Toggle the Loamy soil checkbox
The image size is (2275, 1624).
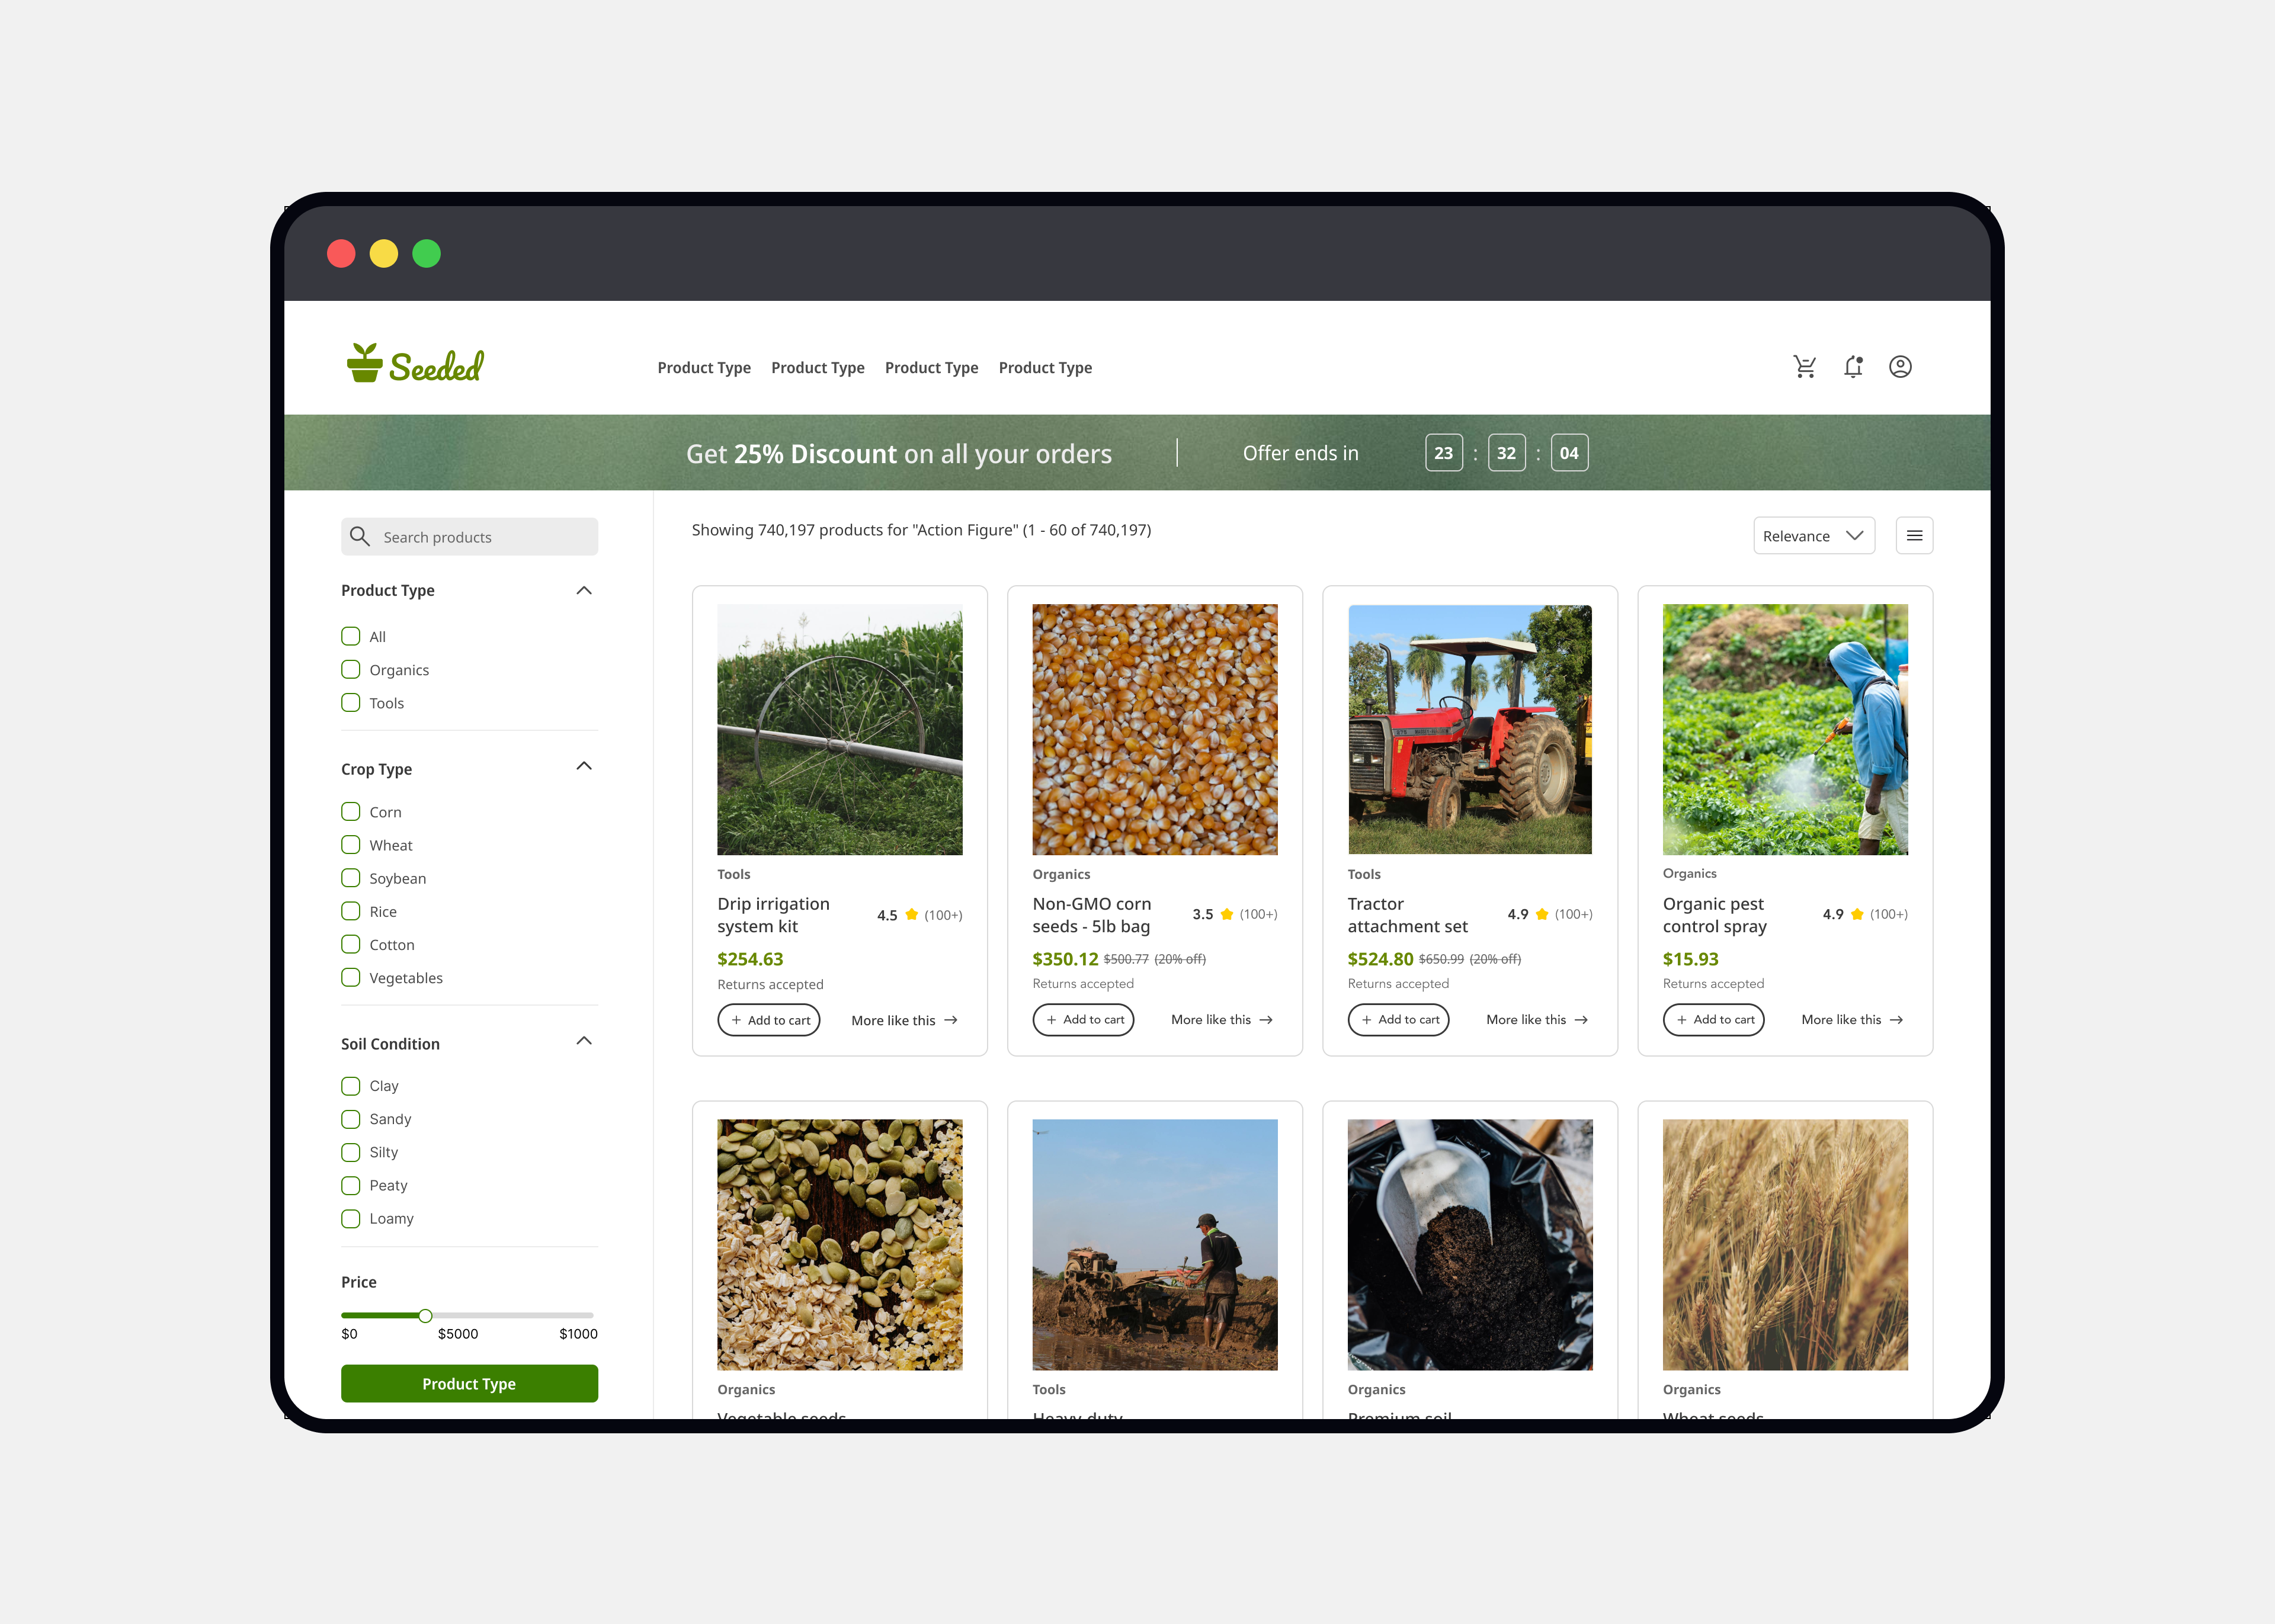(351, 1218)
